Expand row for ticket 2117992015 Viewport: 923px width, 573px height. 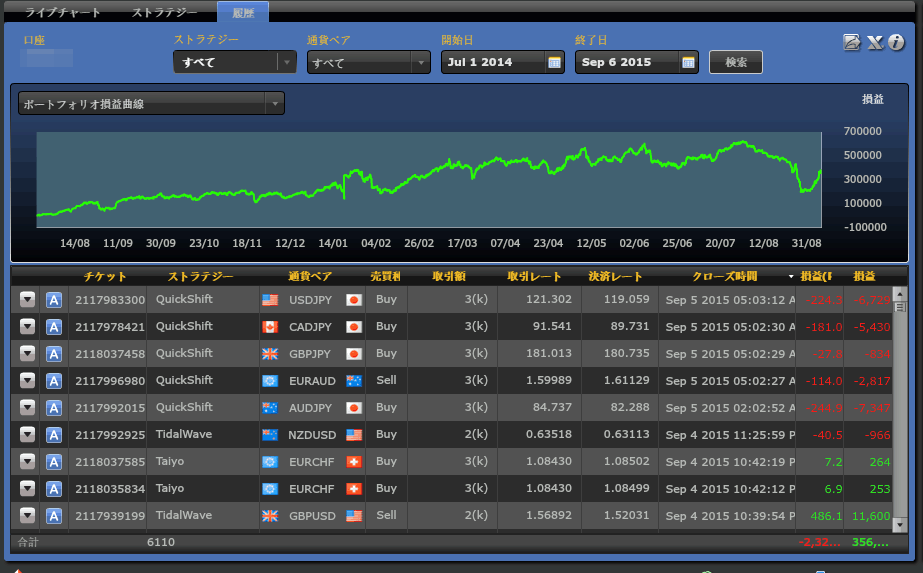pyautogui.click(x=27, y=408)
